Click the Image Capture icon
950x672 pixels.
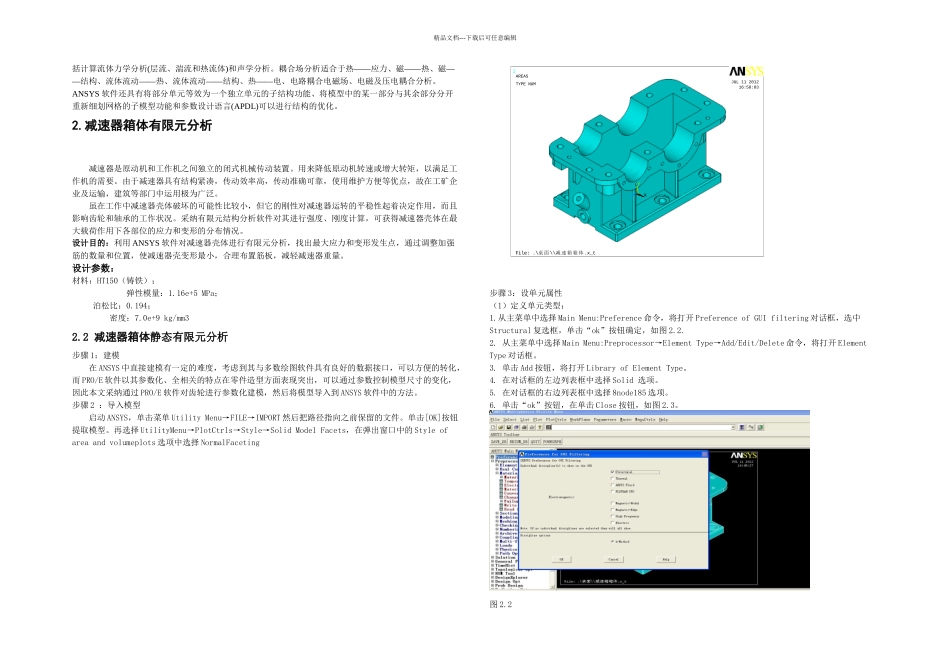[524, 427]
